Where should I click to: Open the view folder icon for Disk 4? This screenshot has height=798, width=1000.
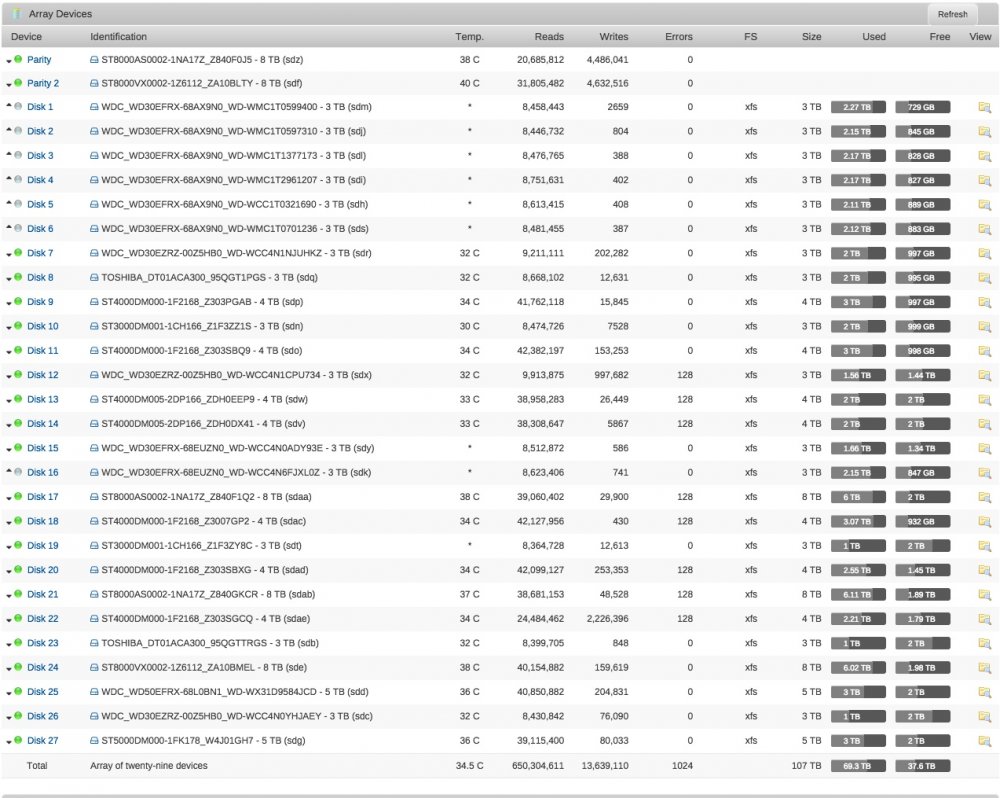coord(984,181)
